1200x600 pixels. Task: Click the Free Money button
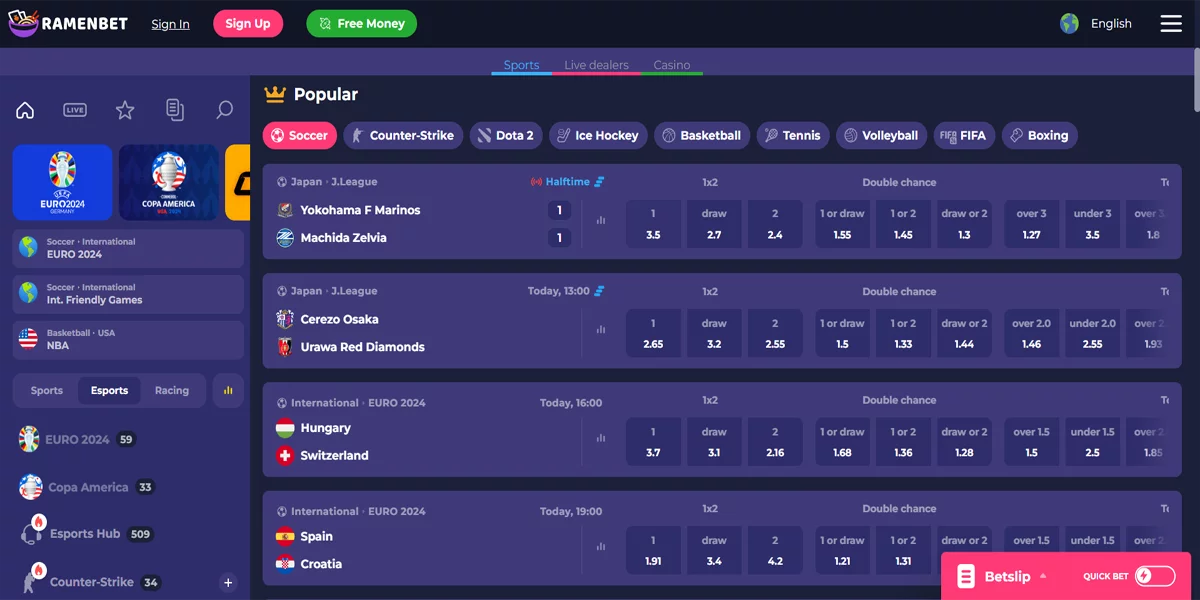click(x=361, y=23)
